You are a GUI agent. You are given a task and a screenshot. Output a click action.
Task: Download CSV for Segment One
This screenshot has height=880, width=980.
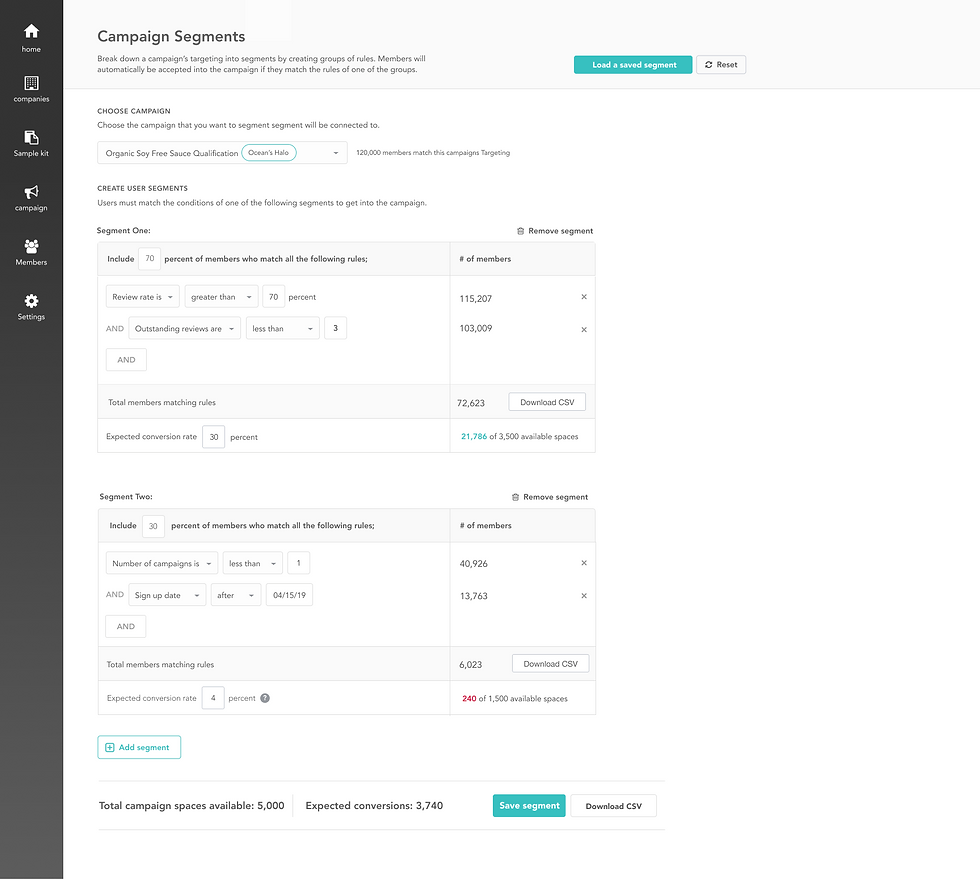coord(547,402)
